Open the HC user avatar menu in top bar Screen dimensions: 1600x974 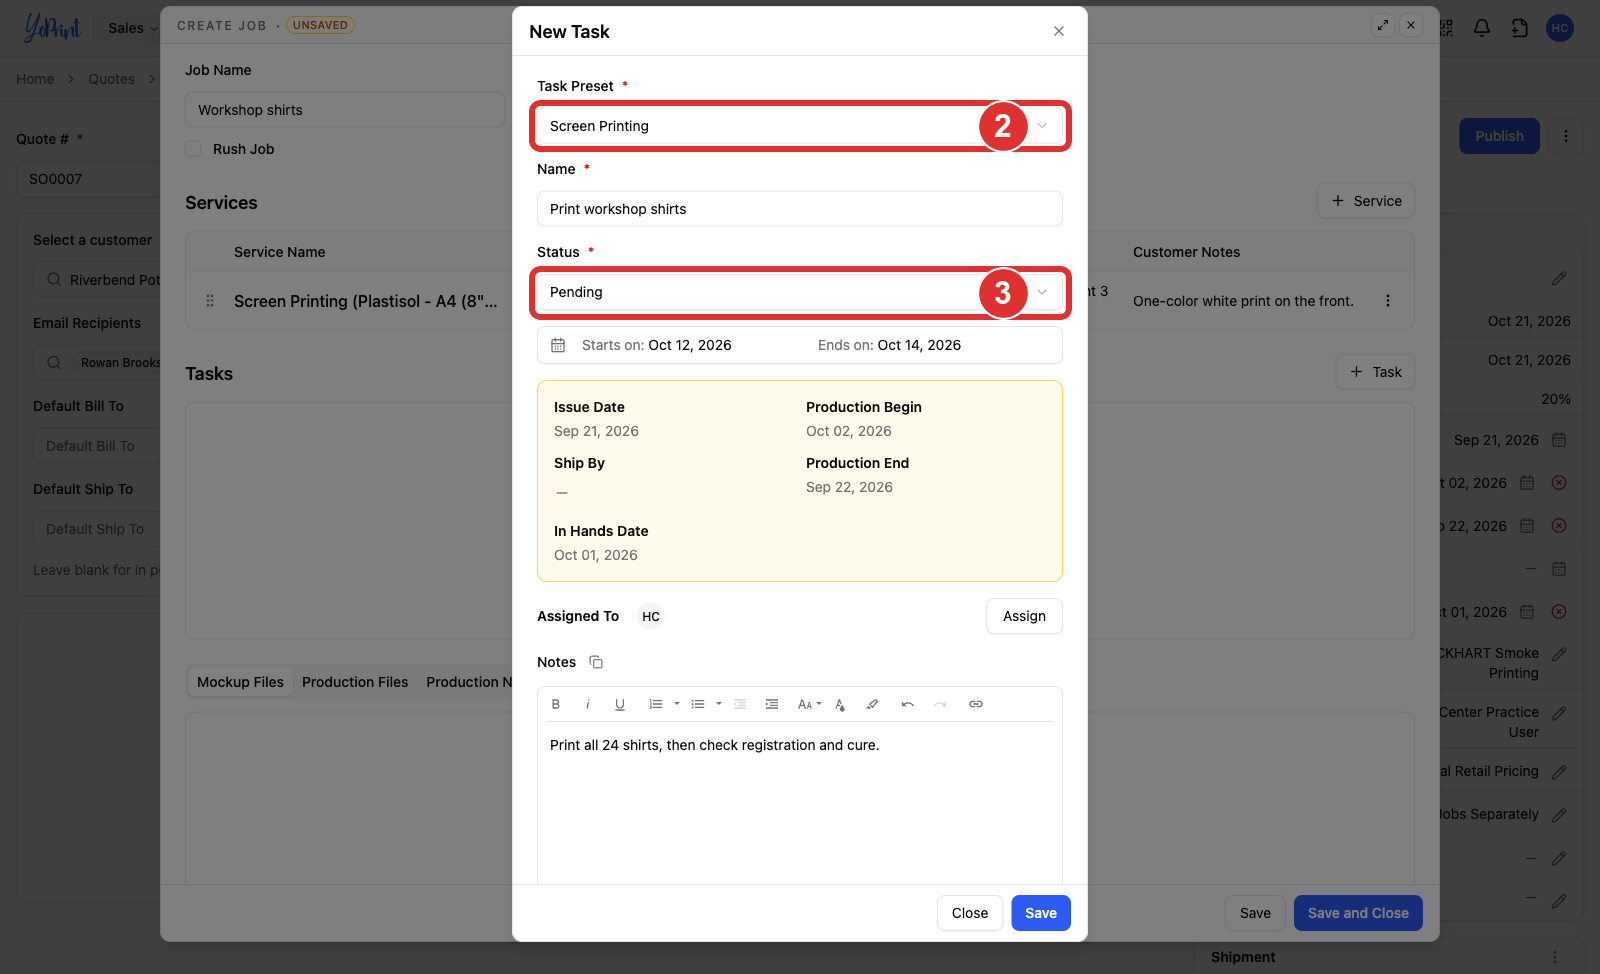pyautogui.click(x=1560, y=28)
